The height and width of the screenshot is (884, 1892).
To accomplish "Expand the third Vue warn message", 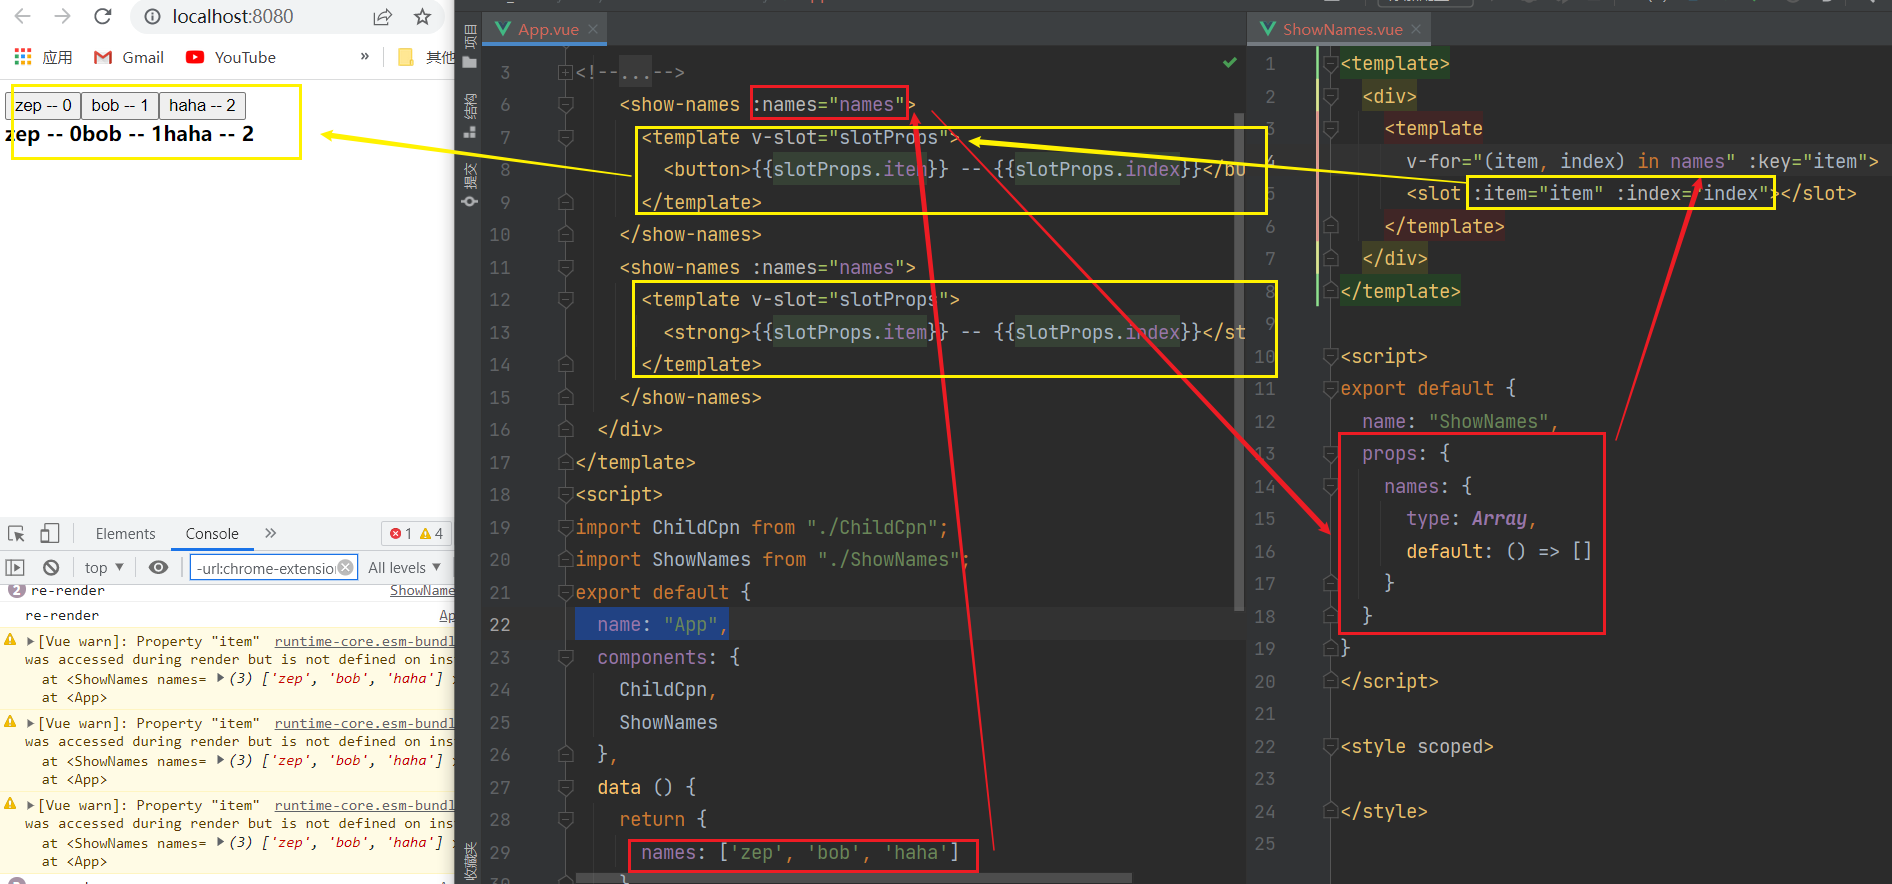I will [31, 805].
